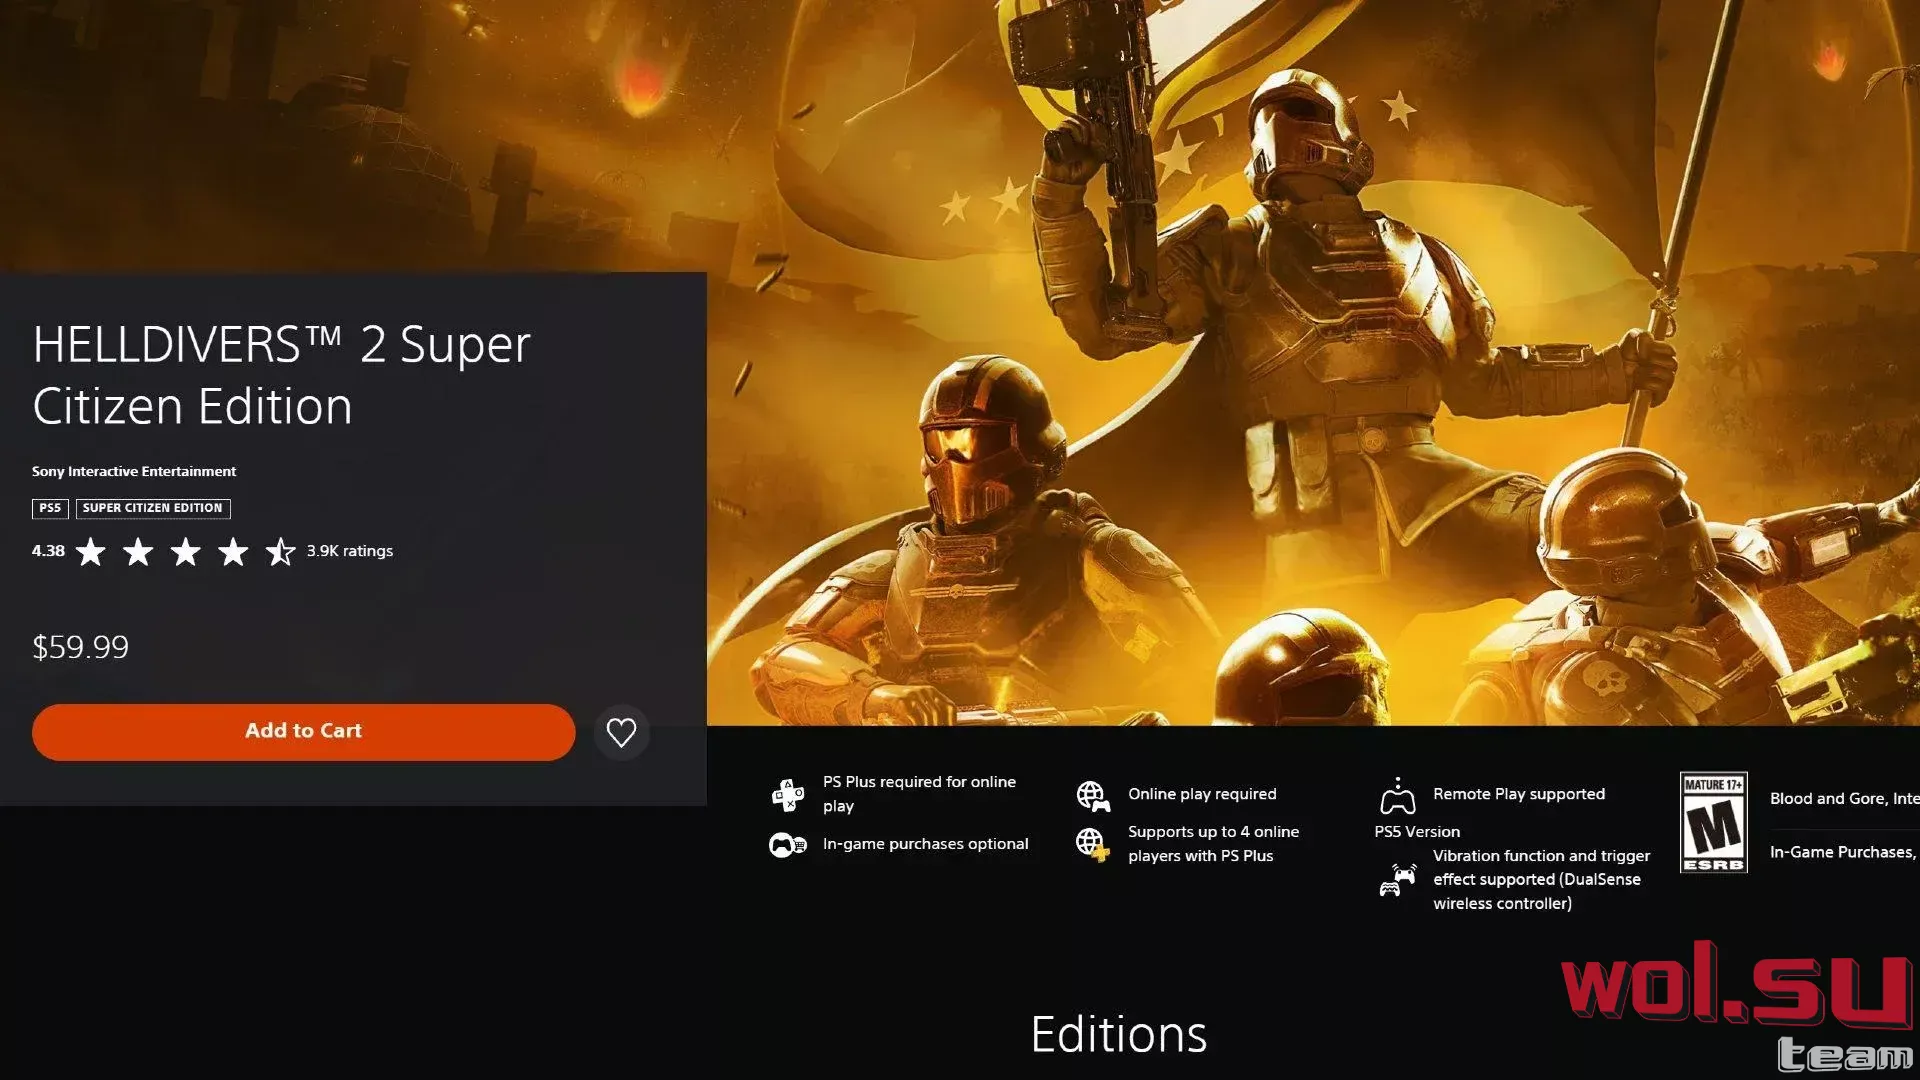Open the Sony Interactive Entertainment publisher link
This screenshot has width=1920, height=1080.
click(x=134, y=471)
